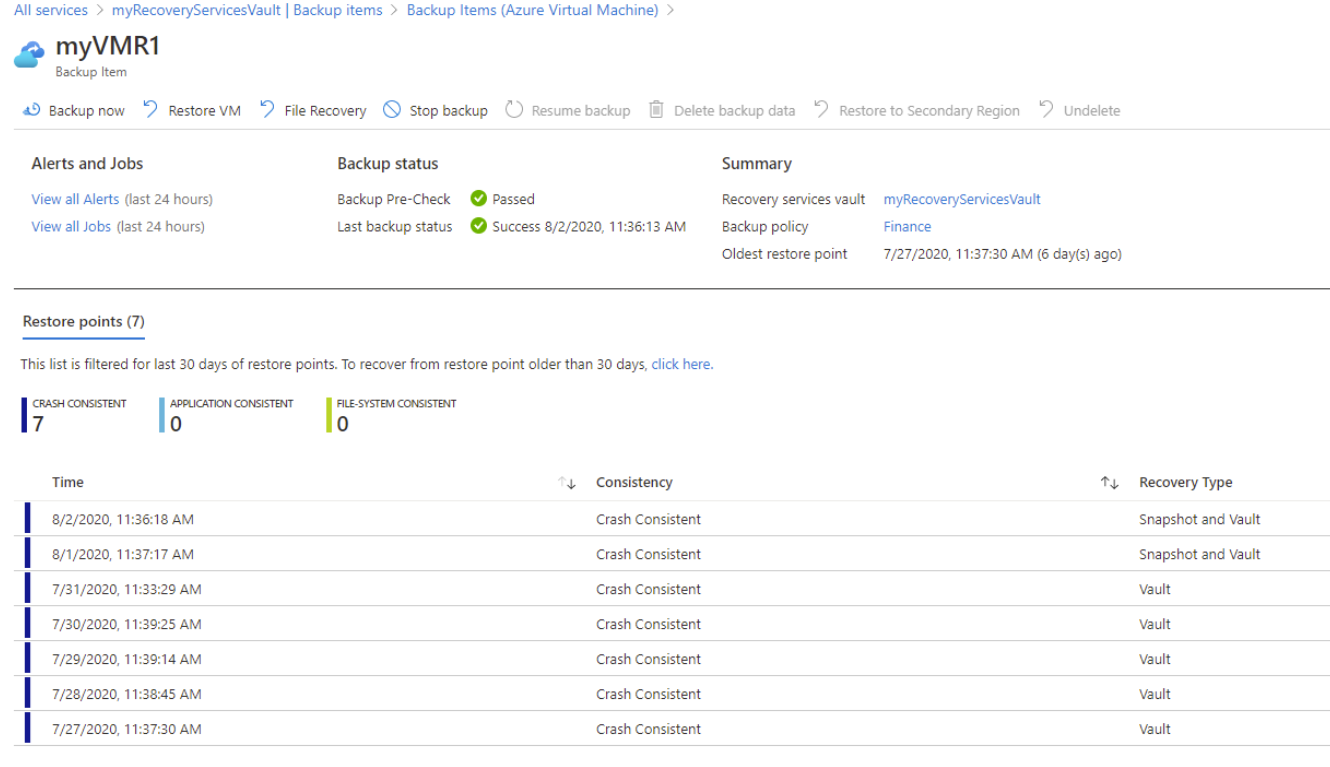Click the Undelete command icon
The height and width of the screenshot is (767, 1330).
point(1047,110)
